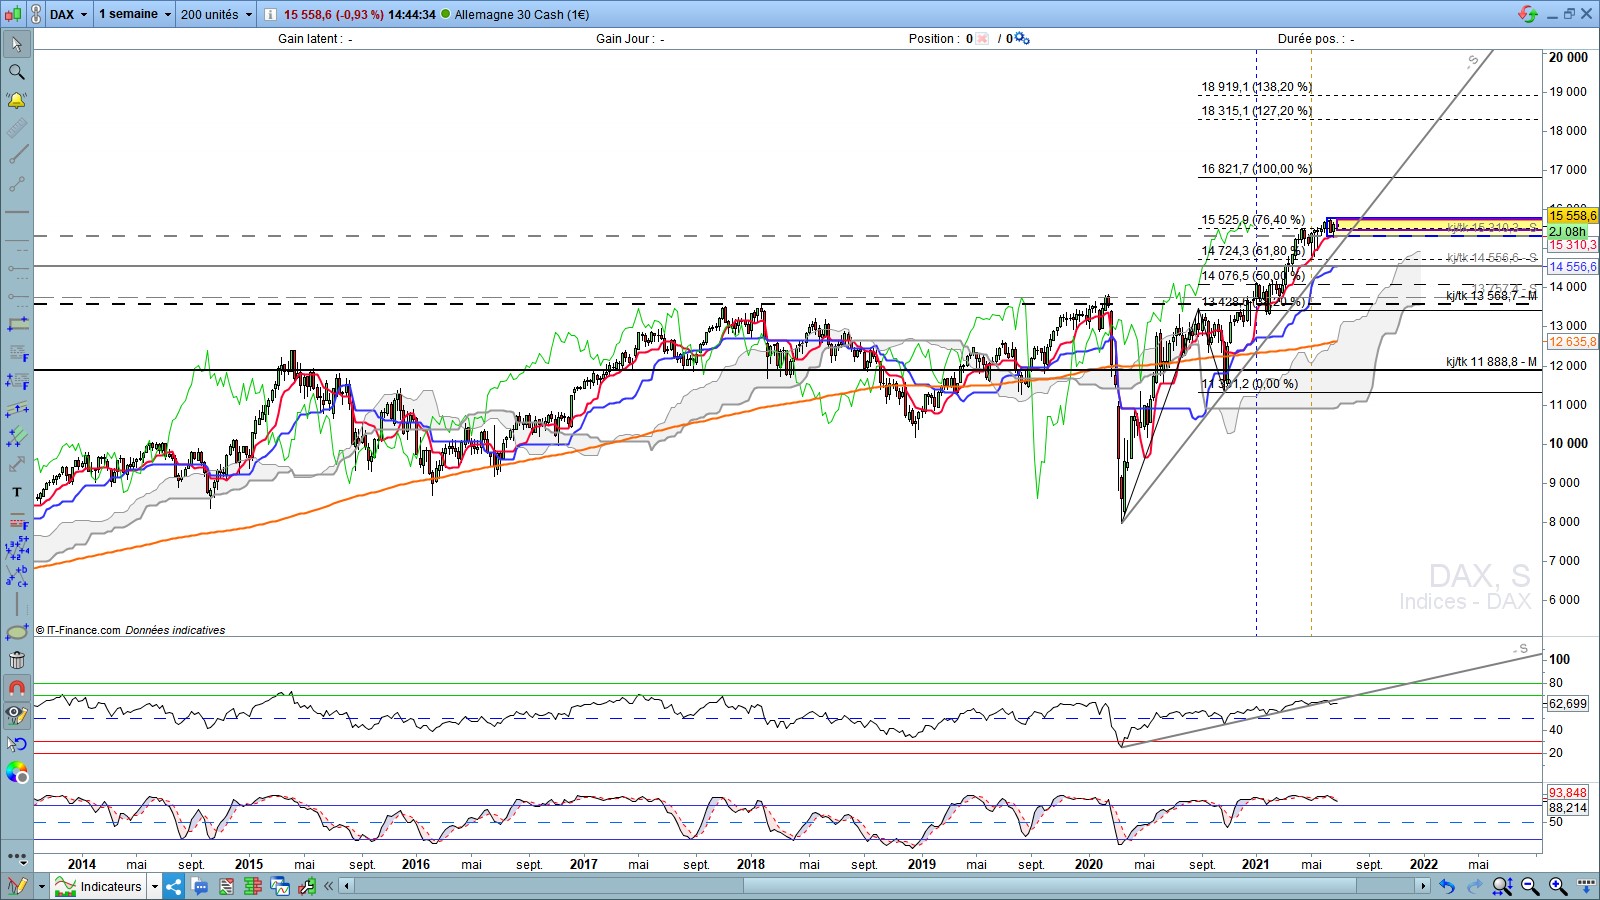1600x900 pixels.
Task: Click the 'Gain Jour' field
Action: (630, 39)
